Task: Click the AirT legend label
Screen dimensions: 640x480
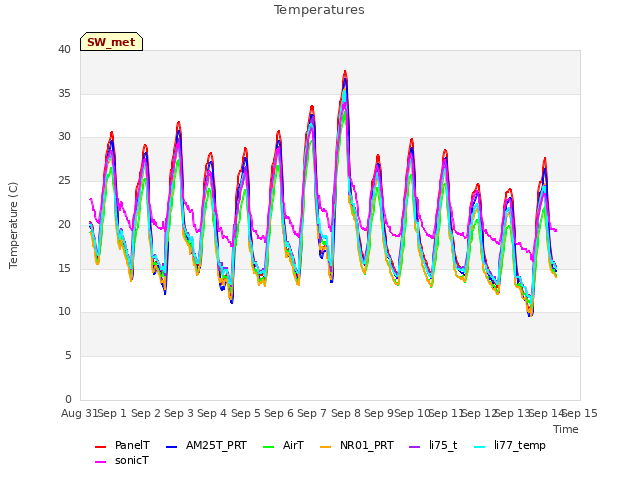Action: click(x=293, y=445)
